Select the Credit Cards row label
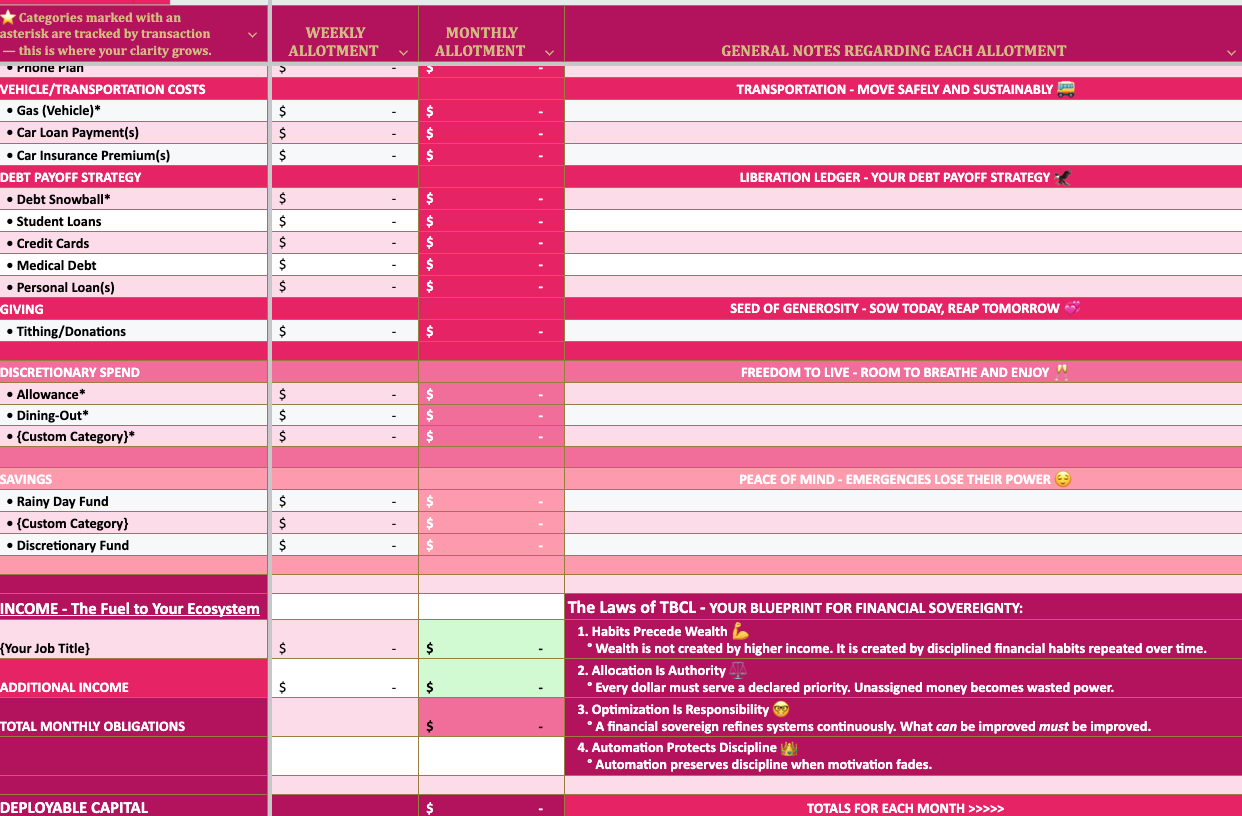 pos(134,243)
